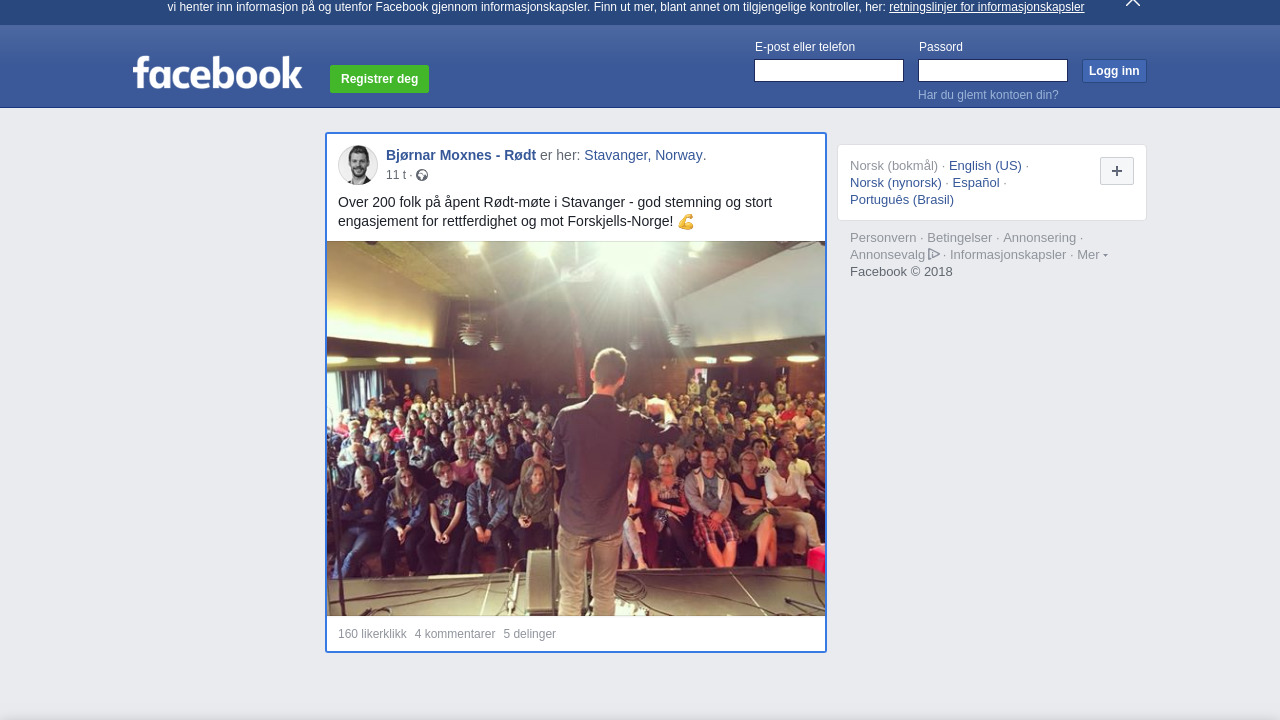Screen dimensions: 1280x720
Task: Switch language to Português (Brasil)
Action: tap(902, 200)
